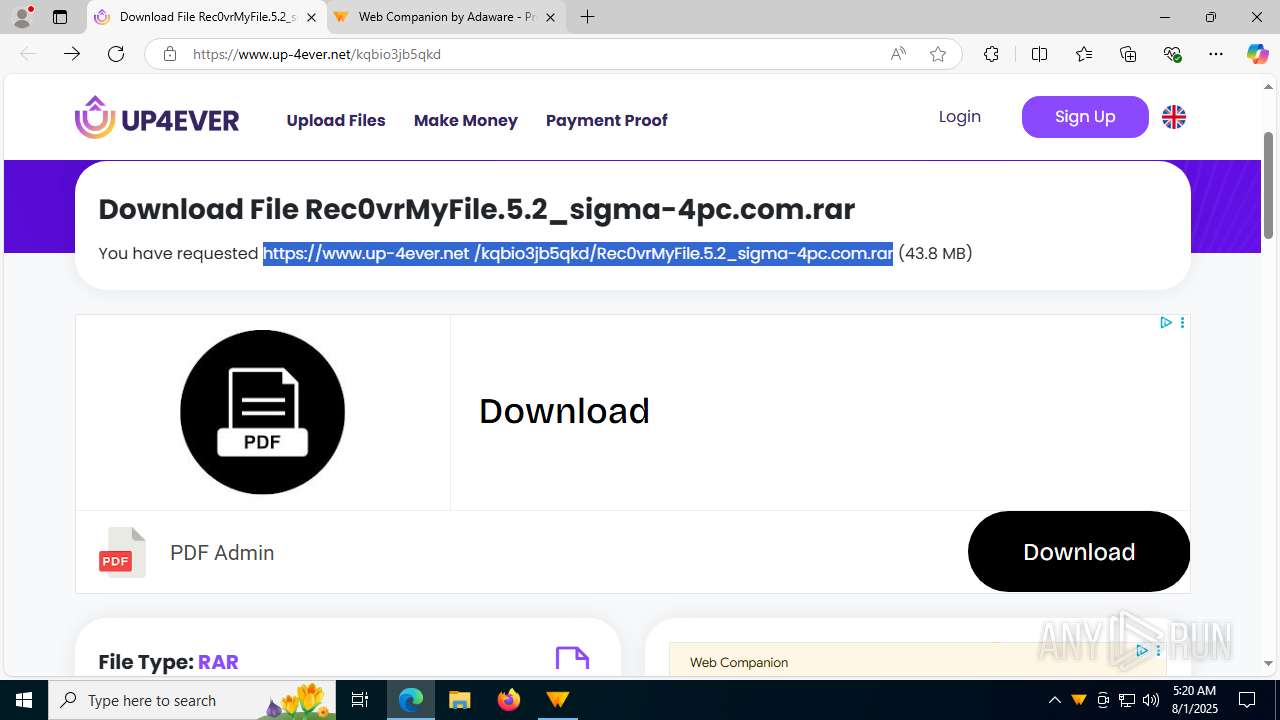The height and width of the screenshot is (720, 1280).
Task: Open Split screen view
Action: [x=1039, y=54]
